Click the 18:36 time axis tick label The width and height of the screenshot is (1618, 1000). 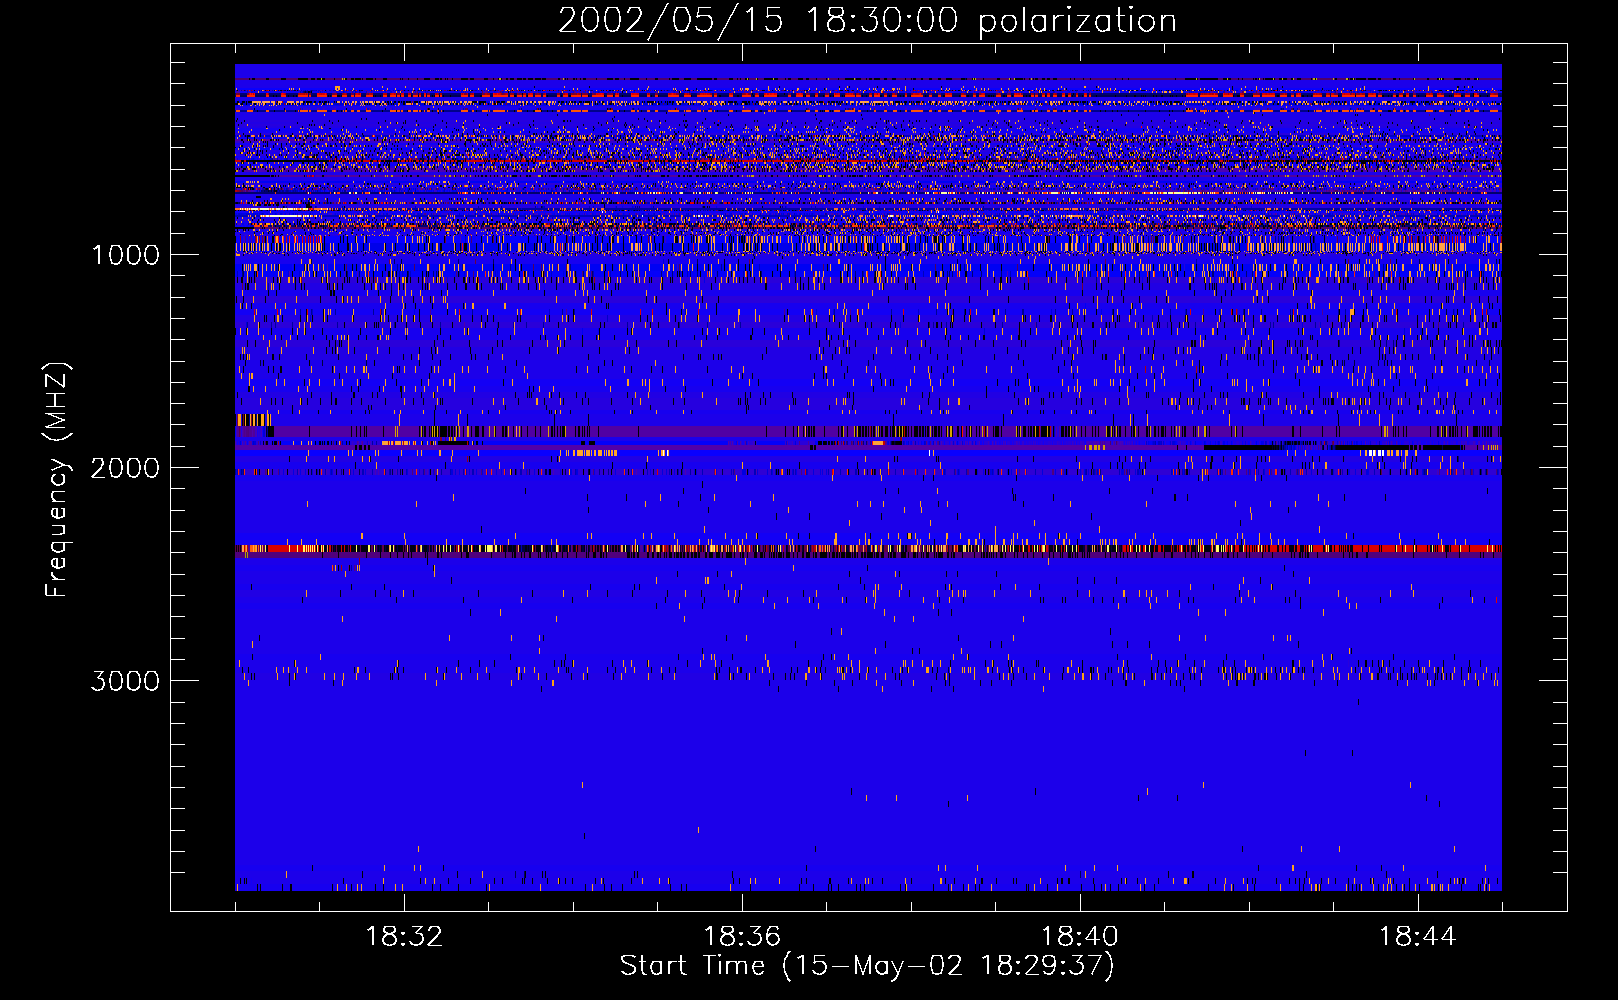[x=742, y=937]
